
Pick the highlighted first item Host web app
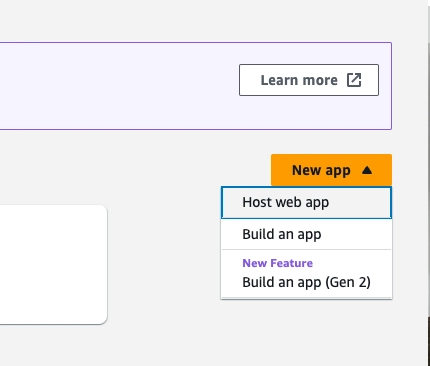pyautogui.click(x=306, y=203)
